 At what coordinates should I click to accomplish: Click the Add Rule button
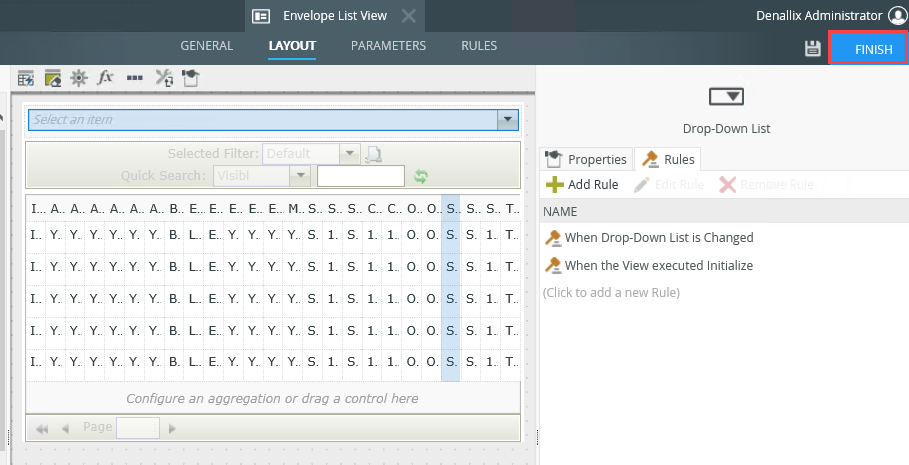582,185
